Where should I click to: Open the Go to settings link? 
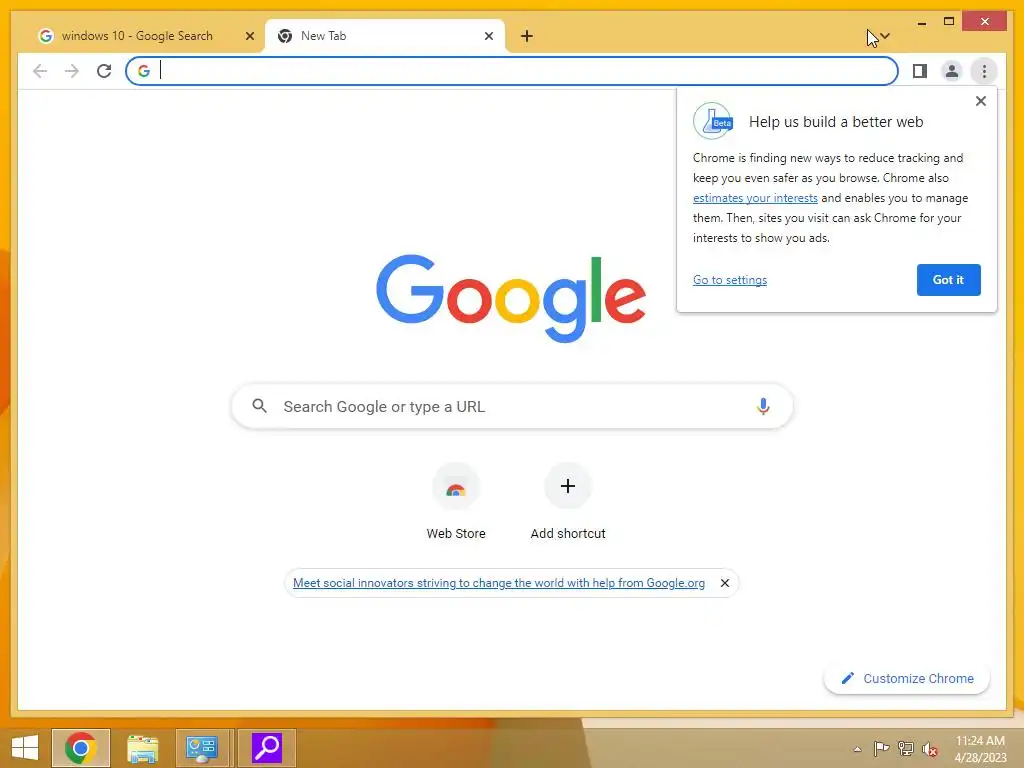[x=730, y=280]
